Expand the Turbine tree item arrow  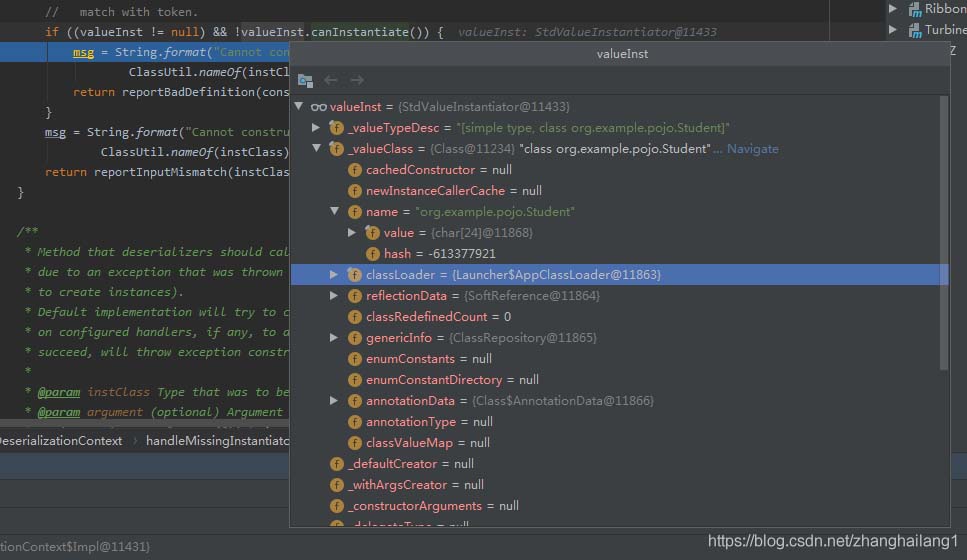point(893,30)
